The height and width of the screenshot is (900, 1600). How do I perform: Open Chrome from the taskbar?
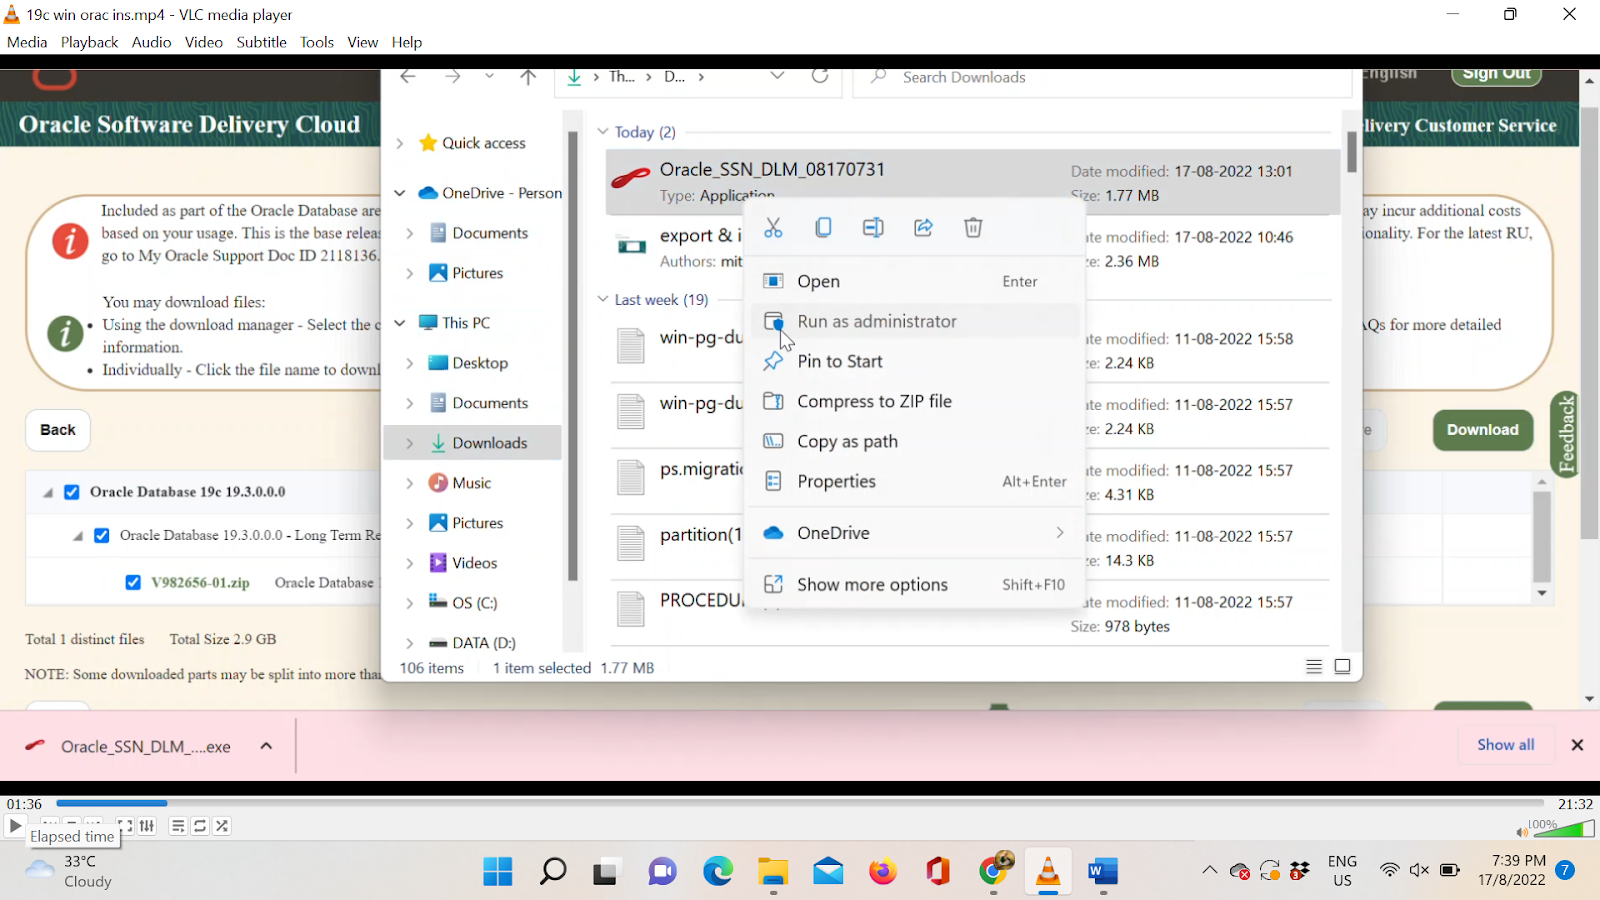(993, 870)
